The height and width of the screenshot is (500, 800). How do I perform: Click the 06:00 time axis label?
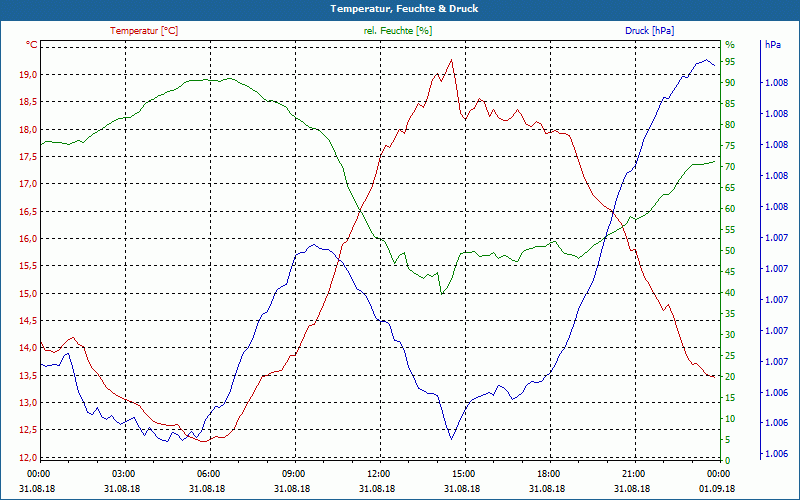(208, 473)
